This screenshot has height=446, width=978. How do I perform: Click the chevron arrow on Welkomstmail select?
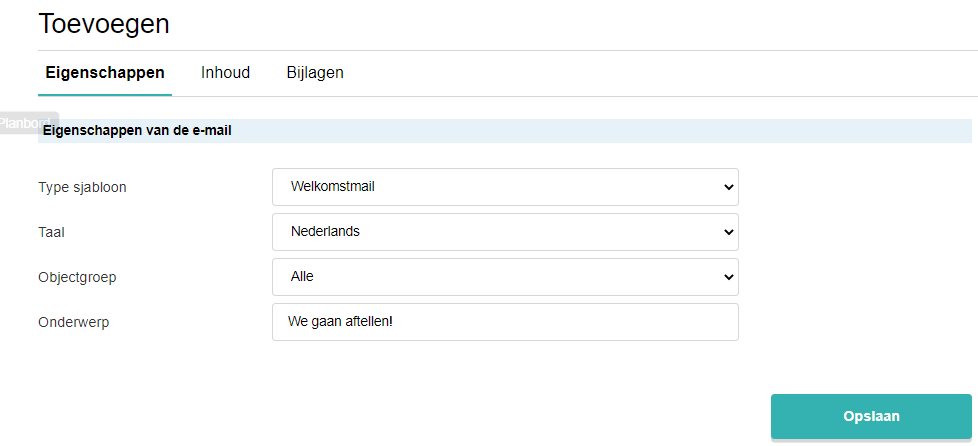[x=728, y=187]
